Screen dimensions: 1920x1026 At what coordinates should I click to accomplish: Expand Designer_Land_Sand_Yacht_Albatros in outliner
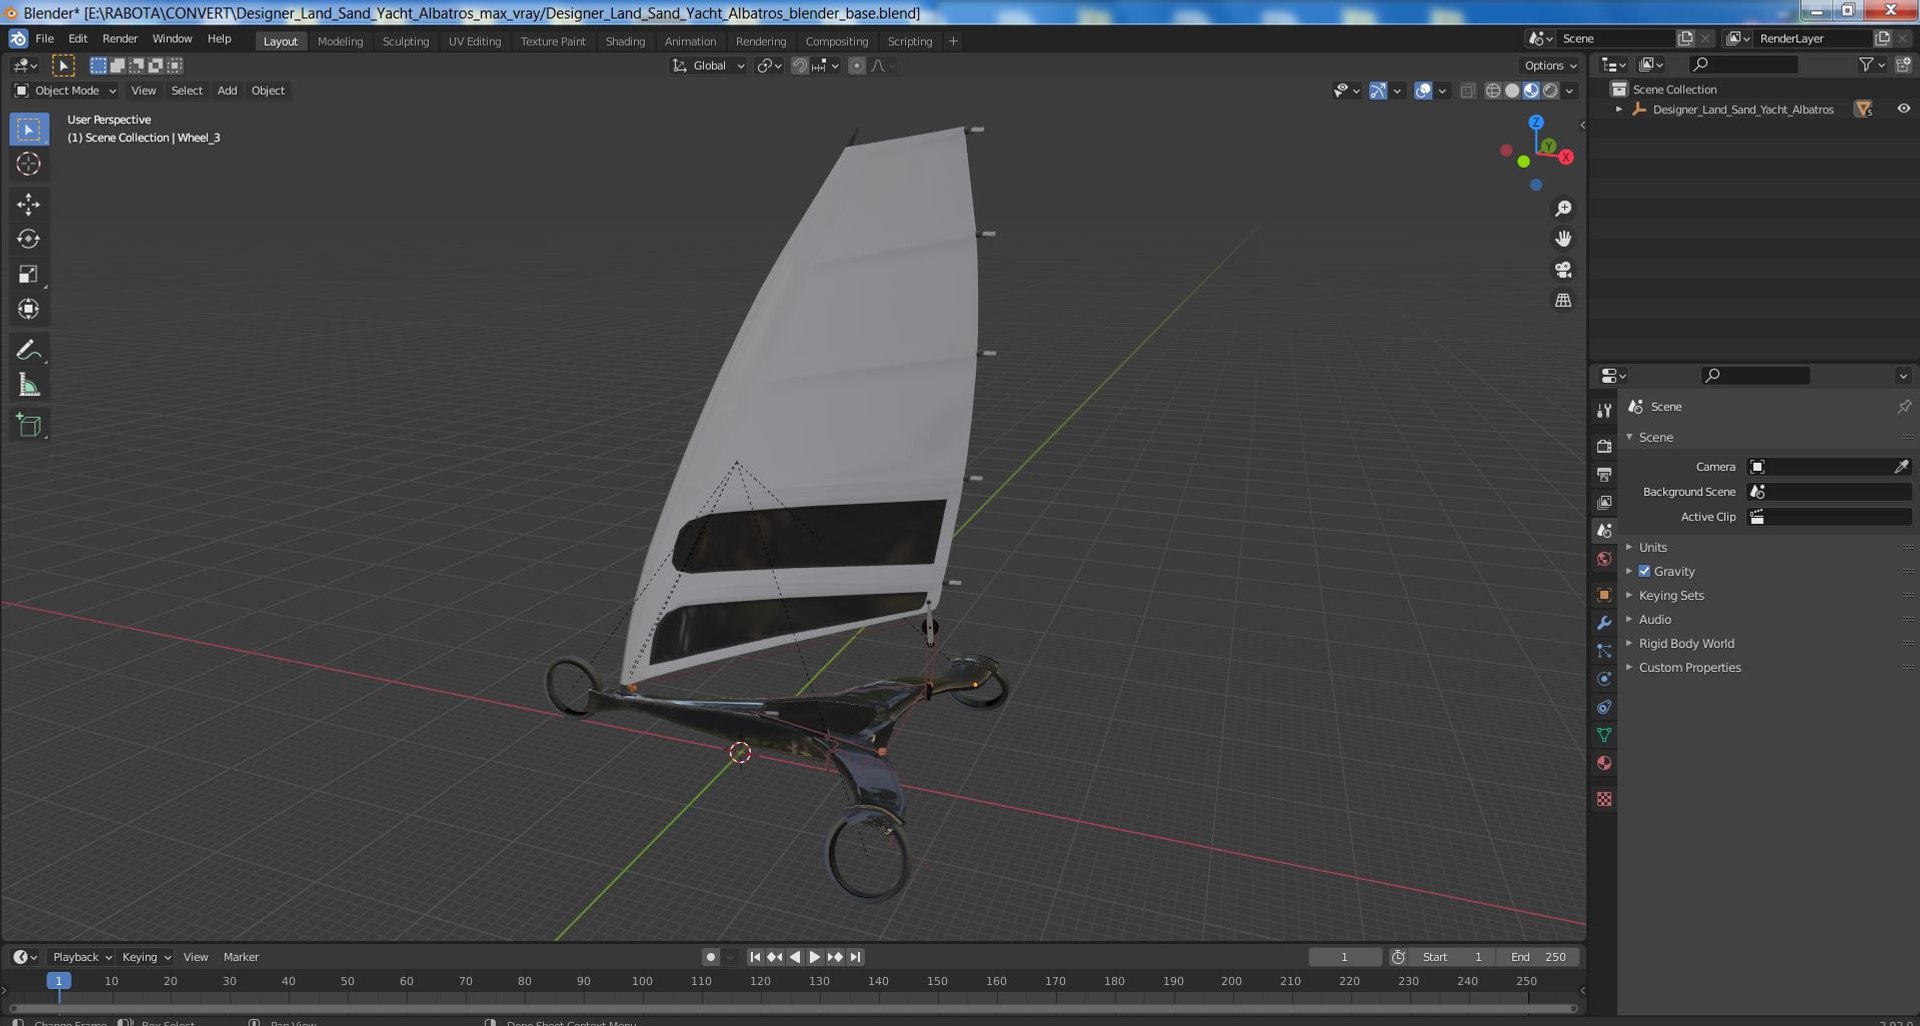click(1619, 109)
